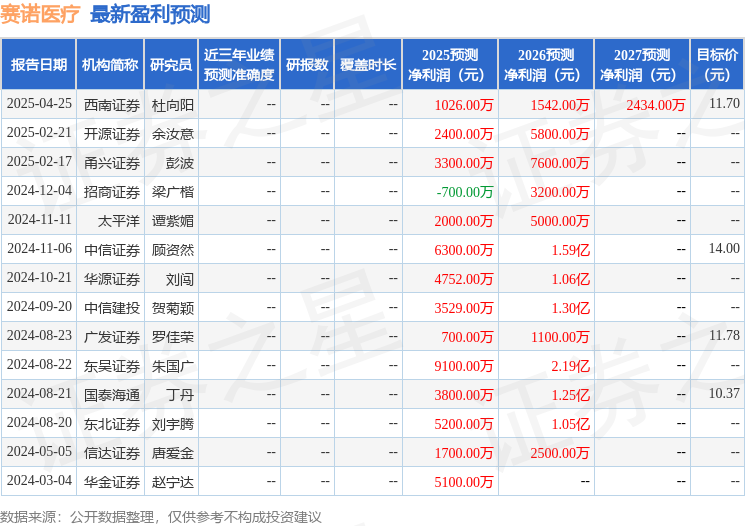Select the date 2025-02-21
Image resolution: width=745 pixels, height=526 pixels.
click(39, 133)
